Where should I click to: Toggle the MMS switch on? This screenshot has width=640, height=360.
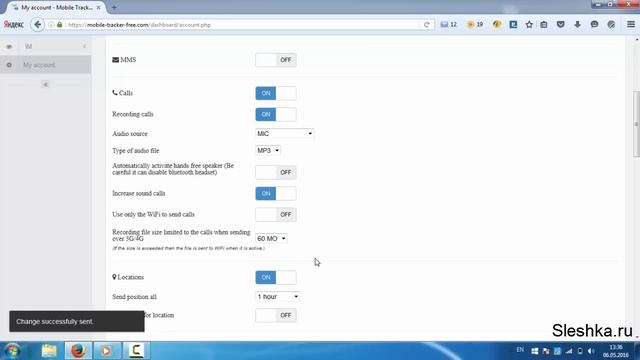(x=276, y=60)
